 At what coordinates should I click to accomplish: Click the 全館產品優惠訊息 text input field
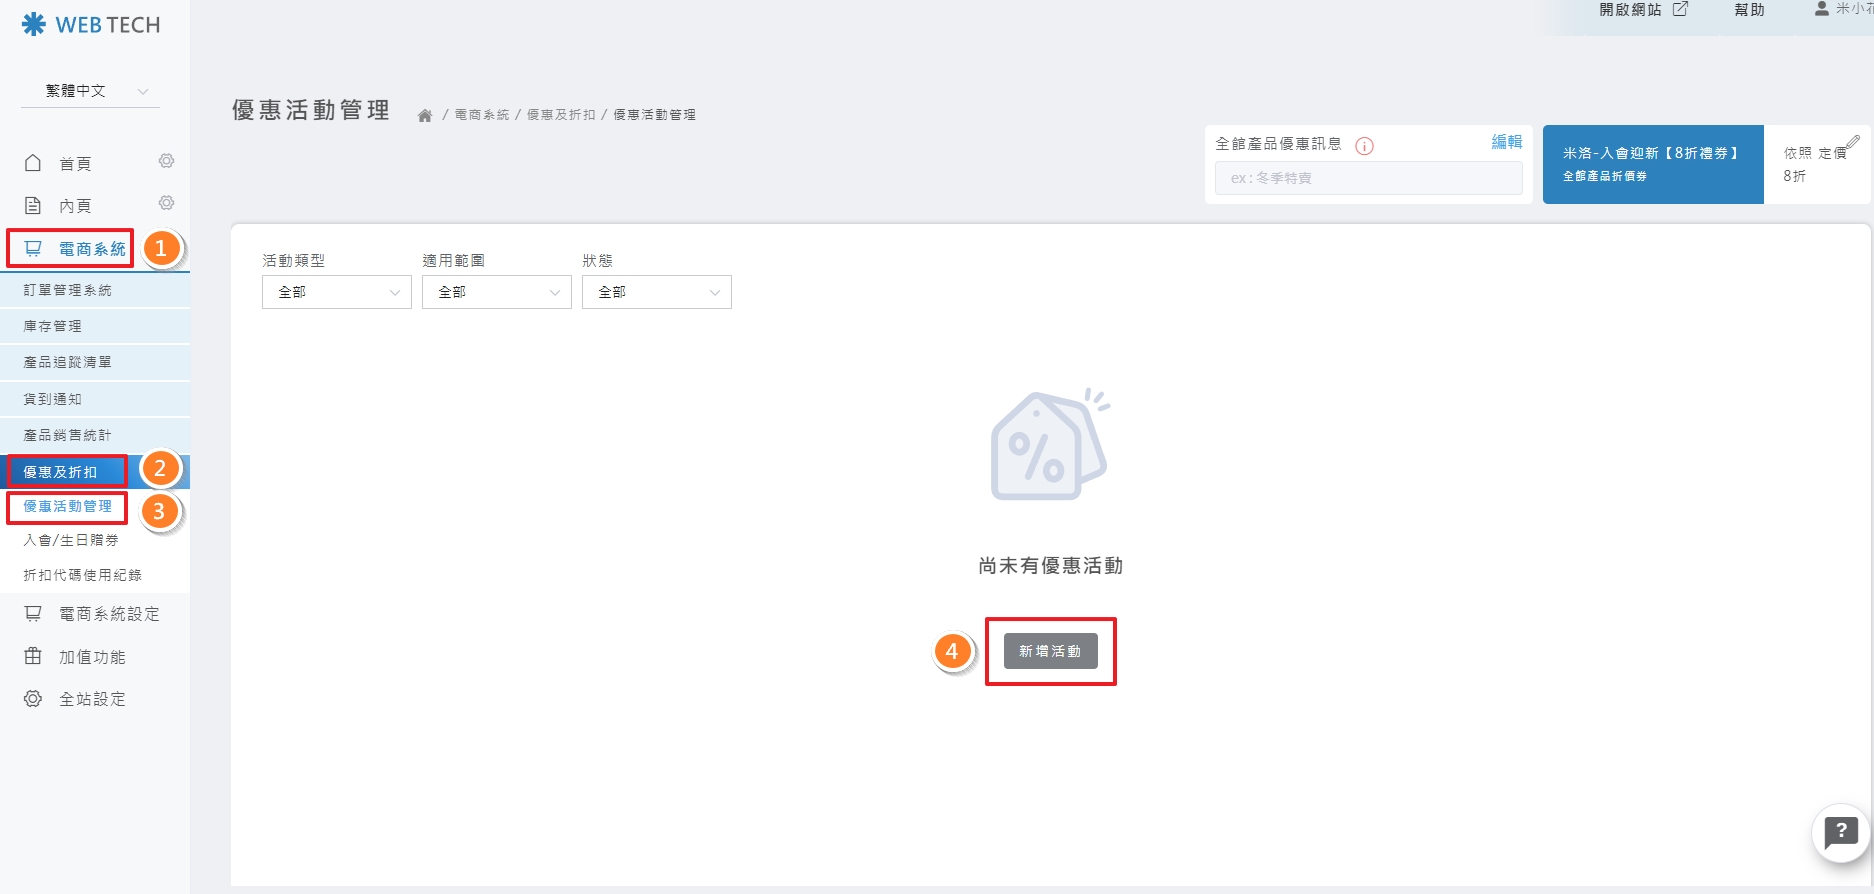pyautogui.click(x=1368, y=178)
